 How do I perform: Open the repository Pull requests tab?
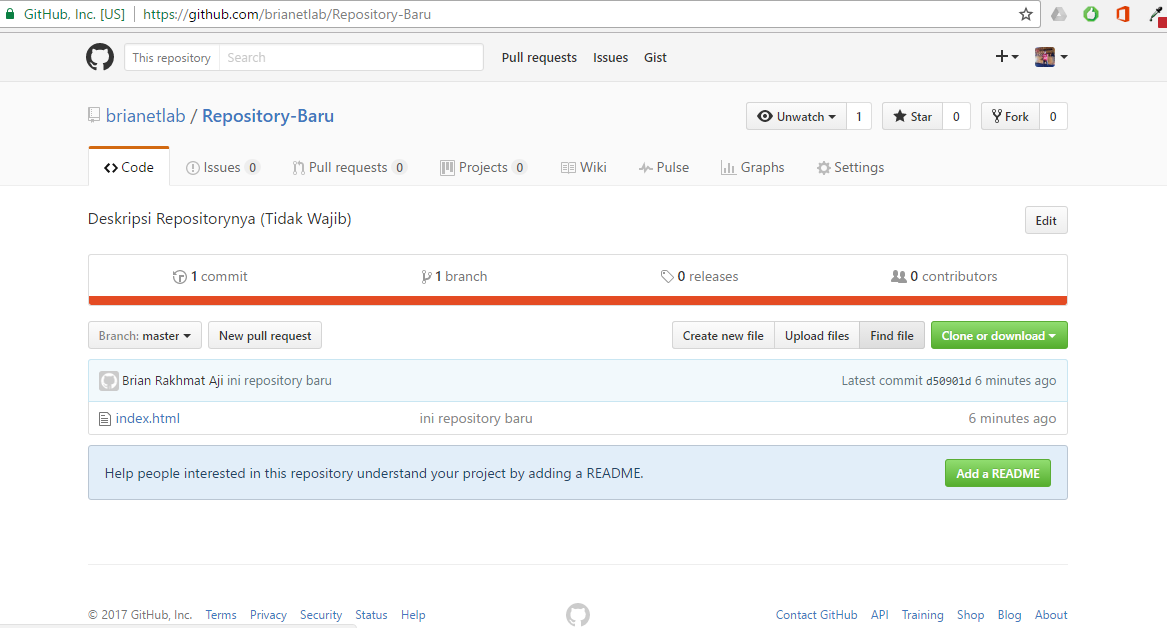(x=349, y=167)
